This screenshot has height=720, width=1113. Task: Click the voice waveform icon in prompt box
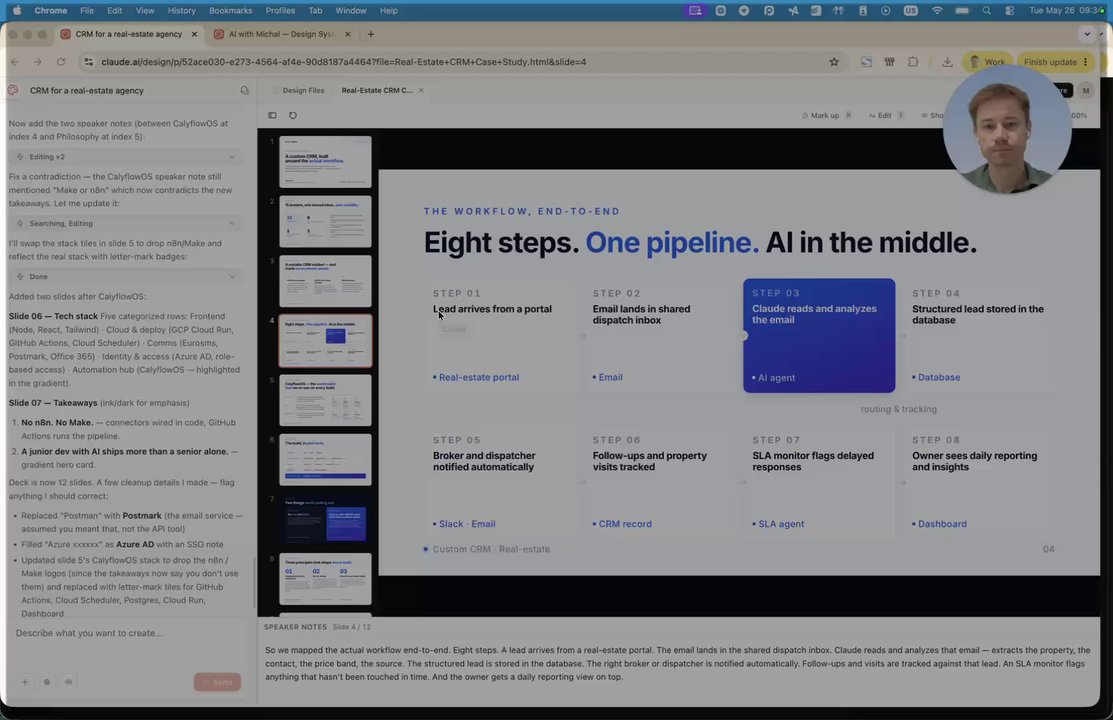pos(69,682)
